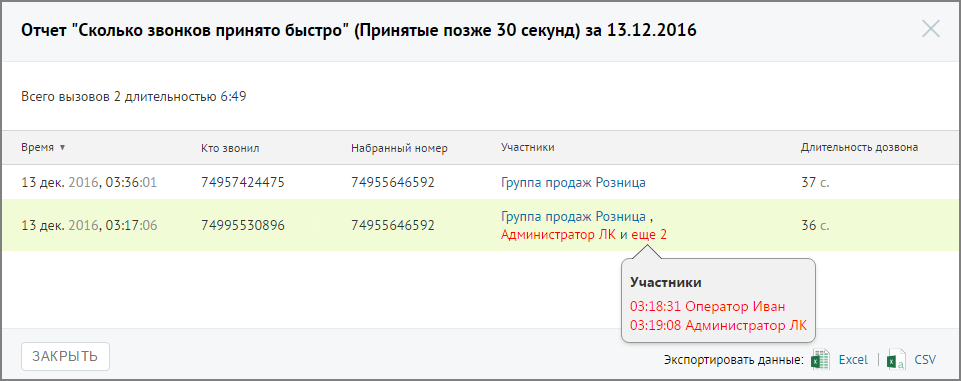Open Группа продаж Розница in the 03:36:01 row
The width and height of the screenshot is (961, 381).
(x=573, y=183)
